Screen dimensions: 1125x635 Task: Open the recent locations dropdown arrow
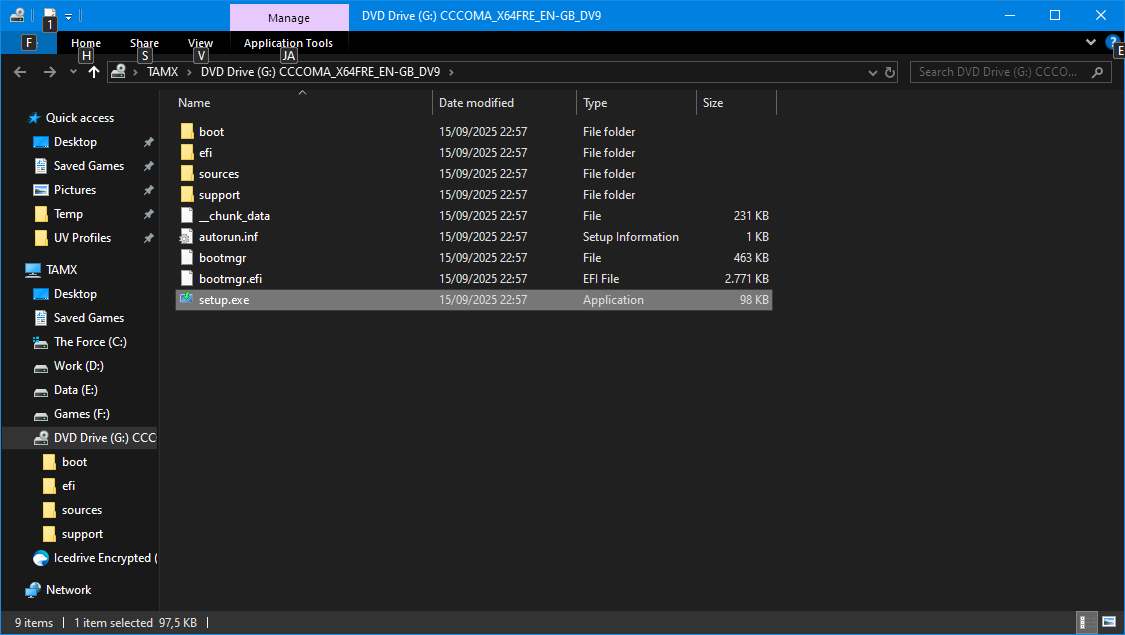(73, 72)
